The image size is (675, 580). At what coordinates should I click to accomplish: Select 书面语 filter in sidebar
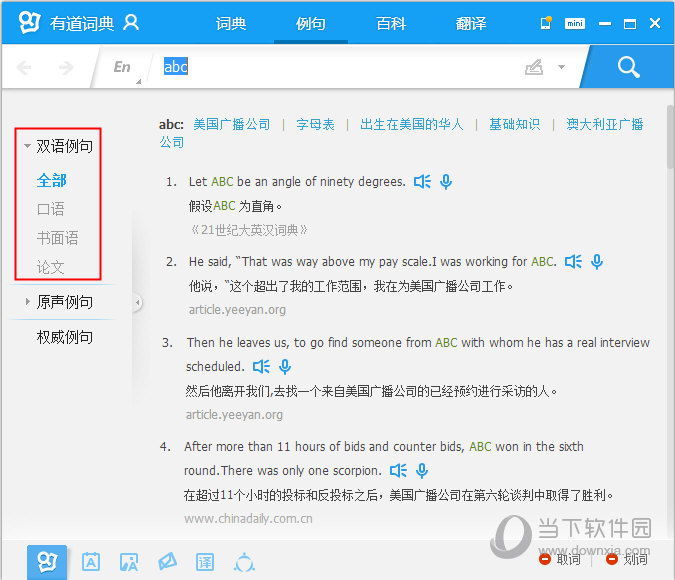tap(58, 238)
